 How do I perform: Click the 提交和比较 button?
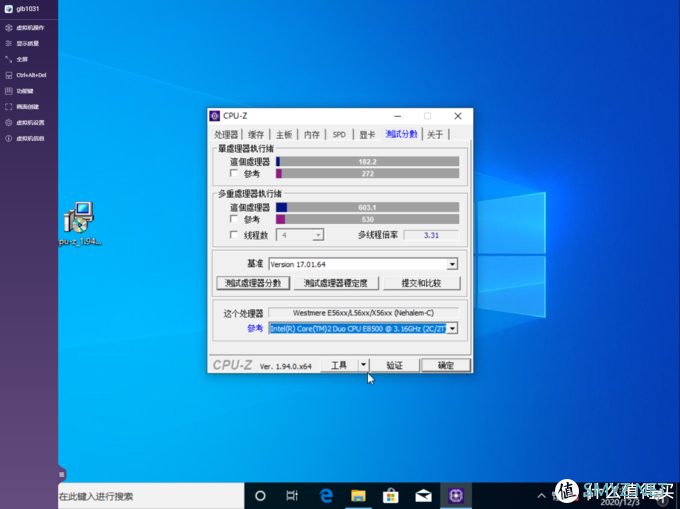(421, 283)
